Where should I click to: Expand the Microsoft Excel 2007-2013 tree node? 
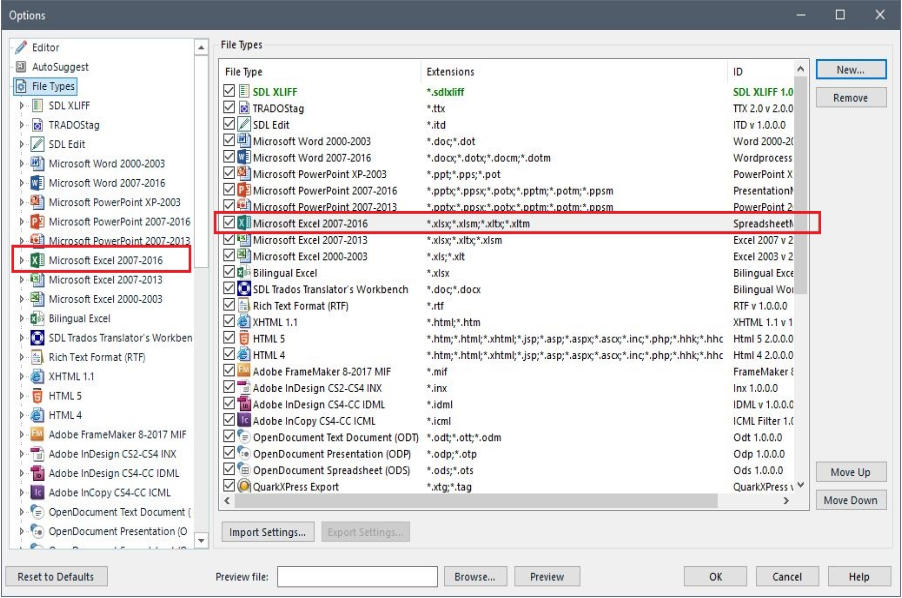click(22, 279)
